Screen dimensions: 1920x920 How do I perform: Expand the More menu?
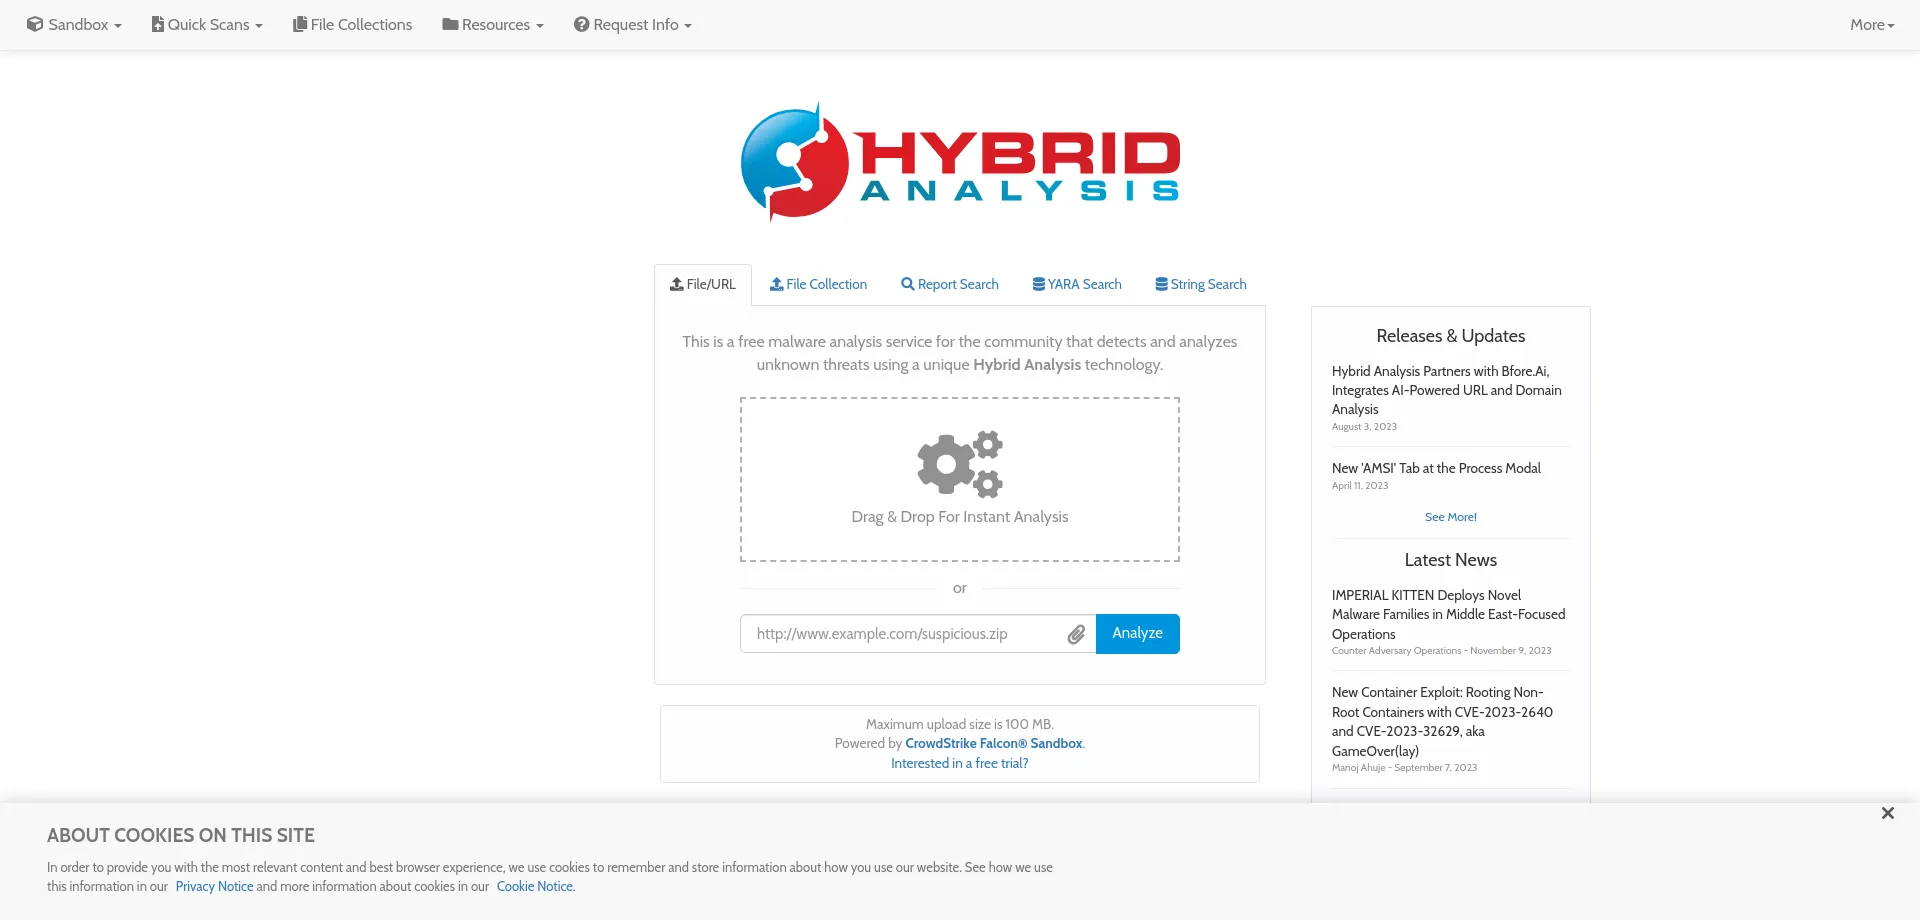click(x=1872, y=25)
